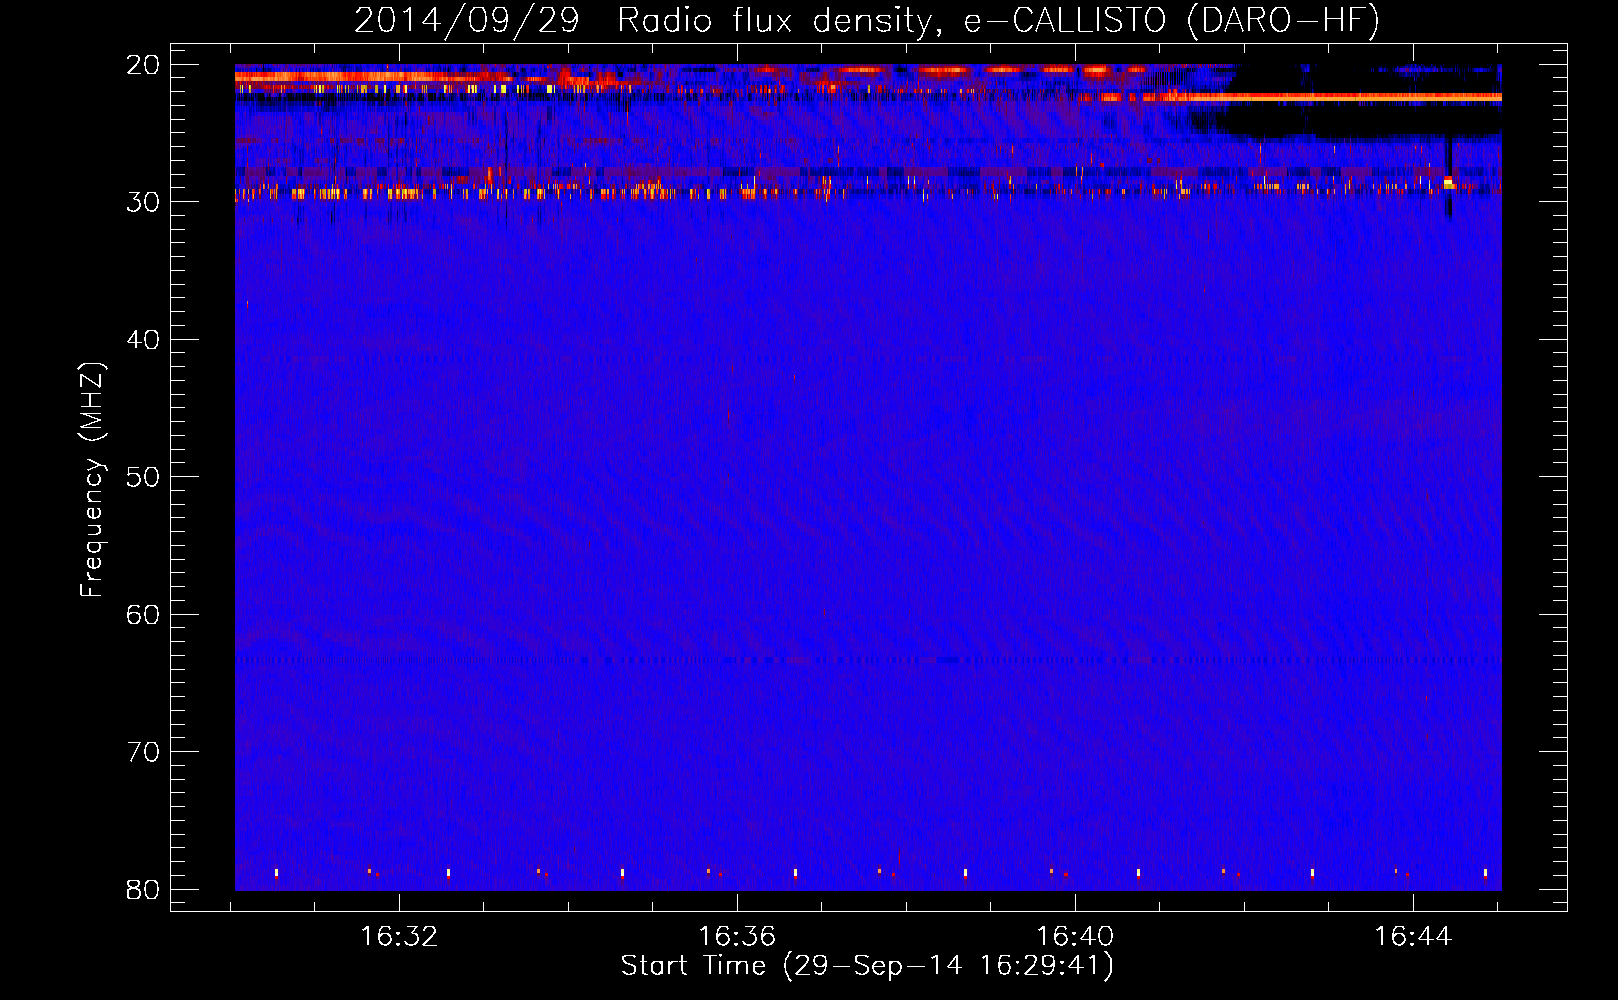This screenshot has height=1000, width=1618.
Task: Click the frequency tick label "30"
Action: click(x=143, y=202)
